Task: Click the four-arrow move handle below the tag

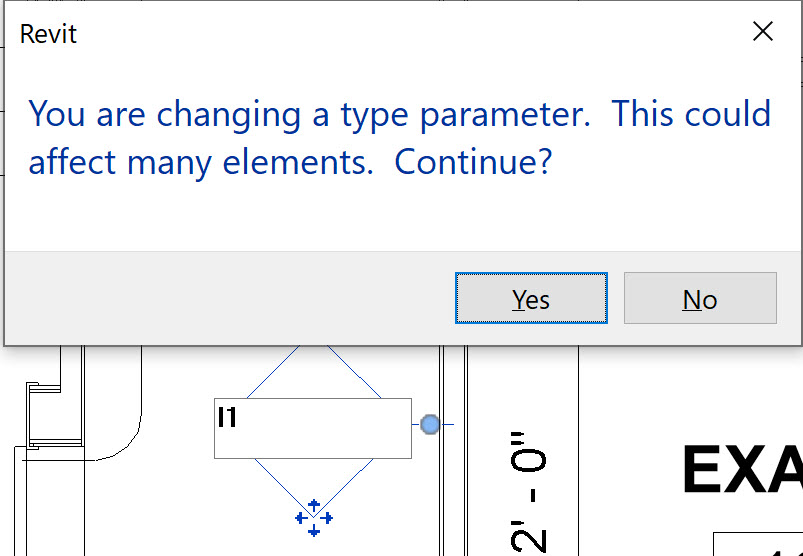Action: point(314,518)
